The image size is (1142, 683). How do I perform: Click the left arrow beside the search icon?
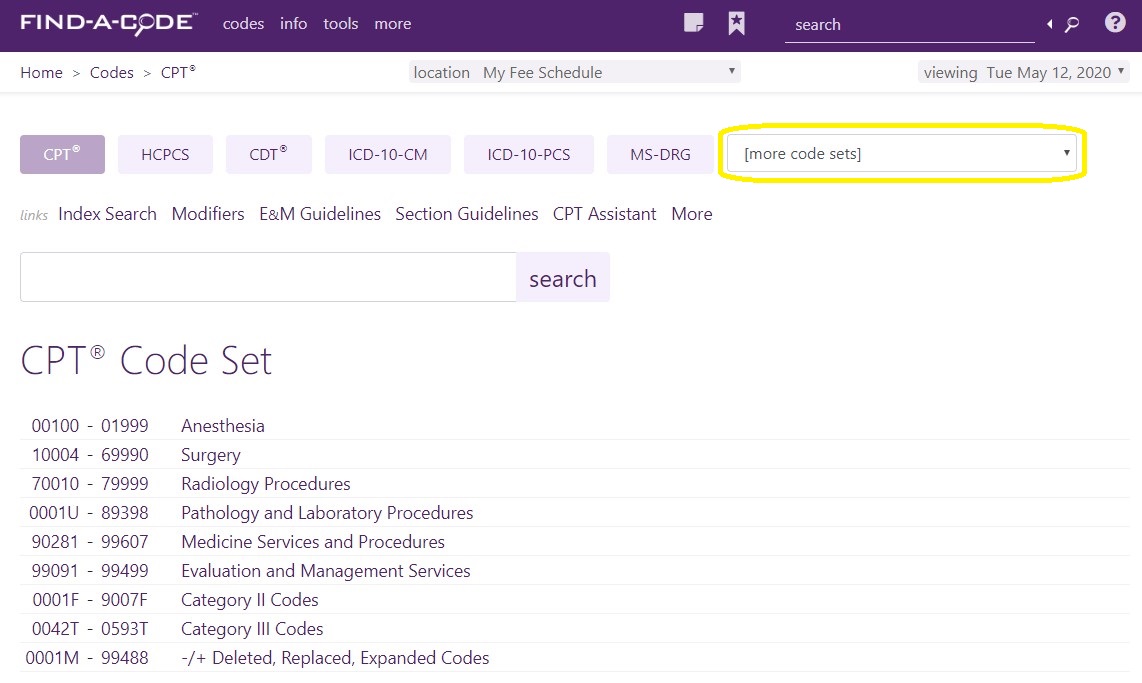[1050, 25]
